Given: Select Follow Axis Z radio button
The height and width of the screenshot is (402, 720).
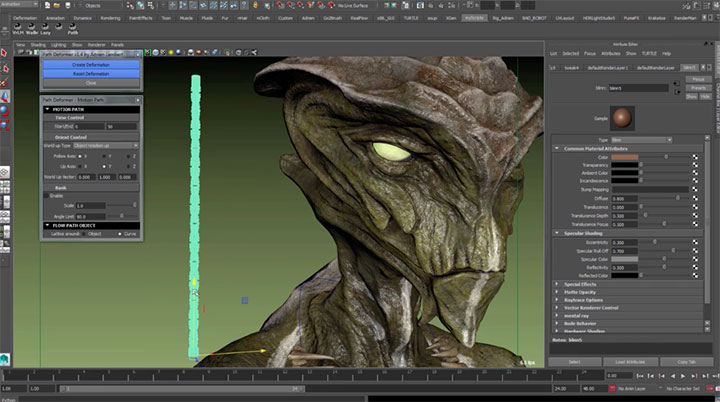Looking at the screenshot, I should pyautogui.click(x=128, y=156).
